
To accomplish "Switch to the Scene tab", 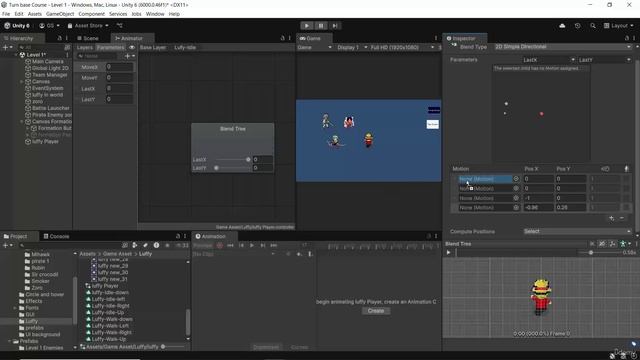I will [88, 38].
